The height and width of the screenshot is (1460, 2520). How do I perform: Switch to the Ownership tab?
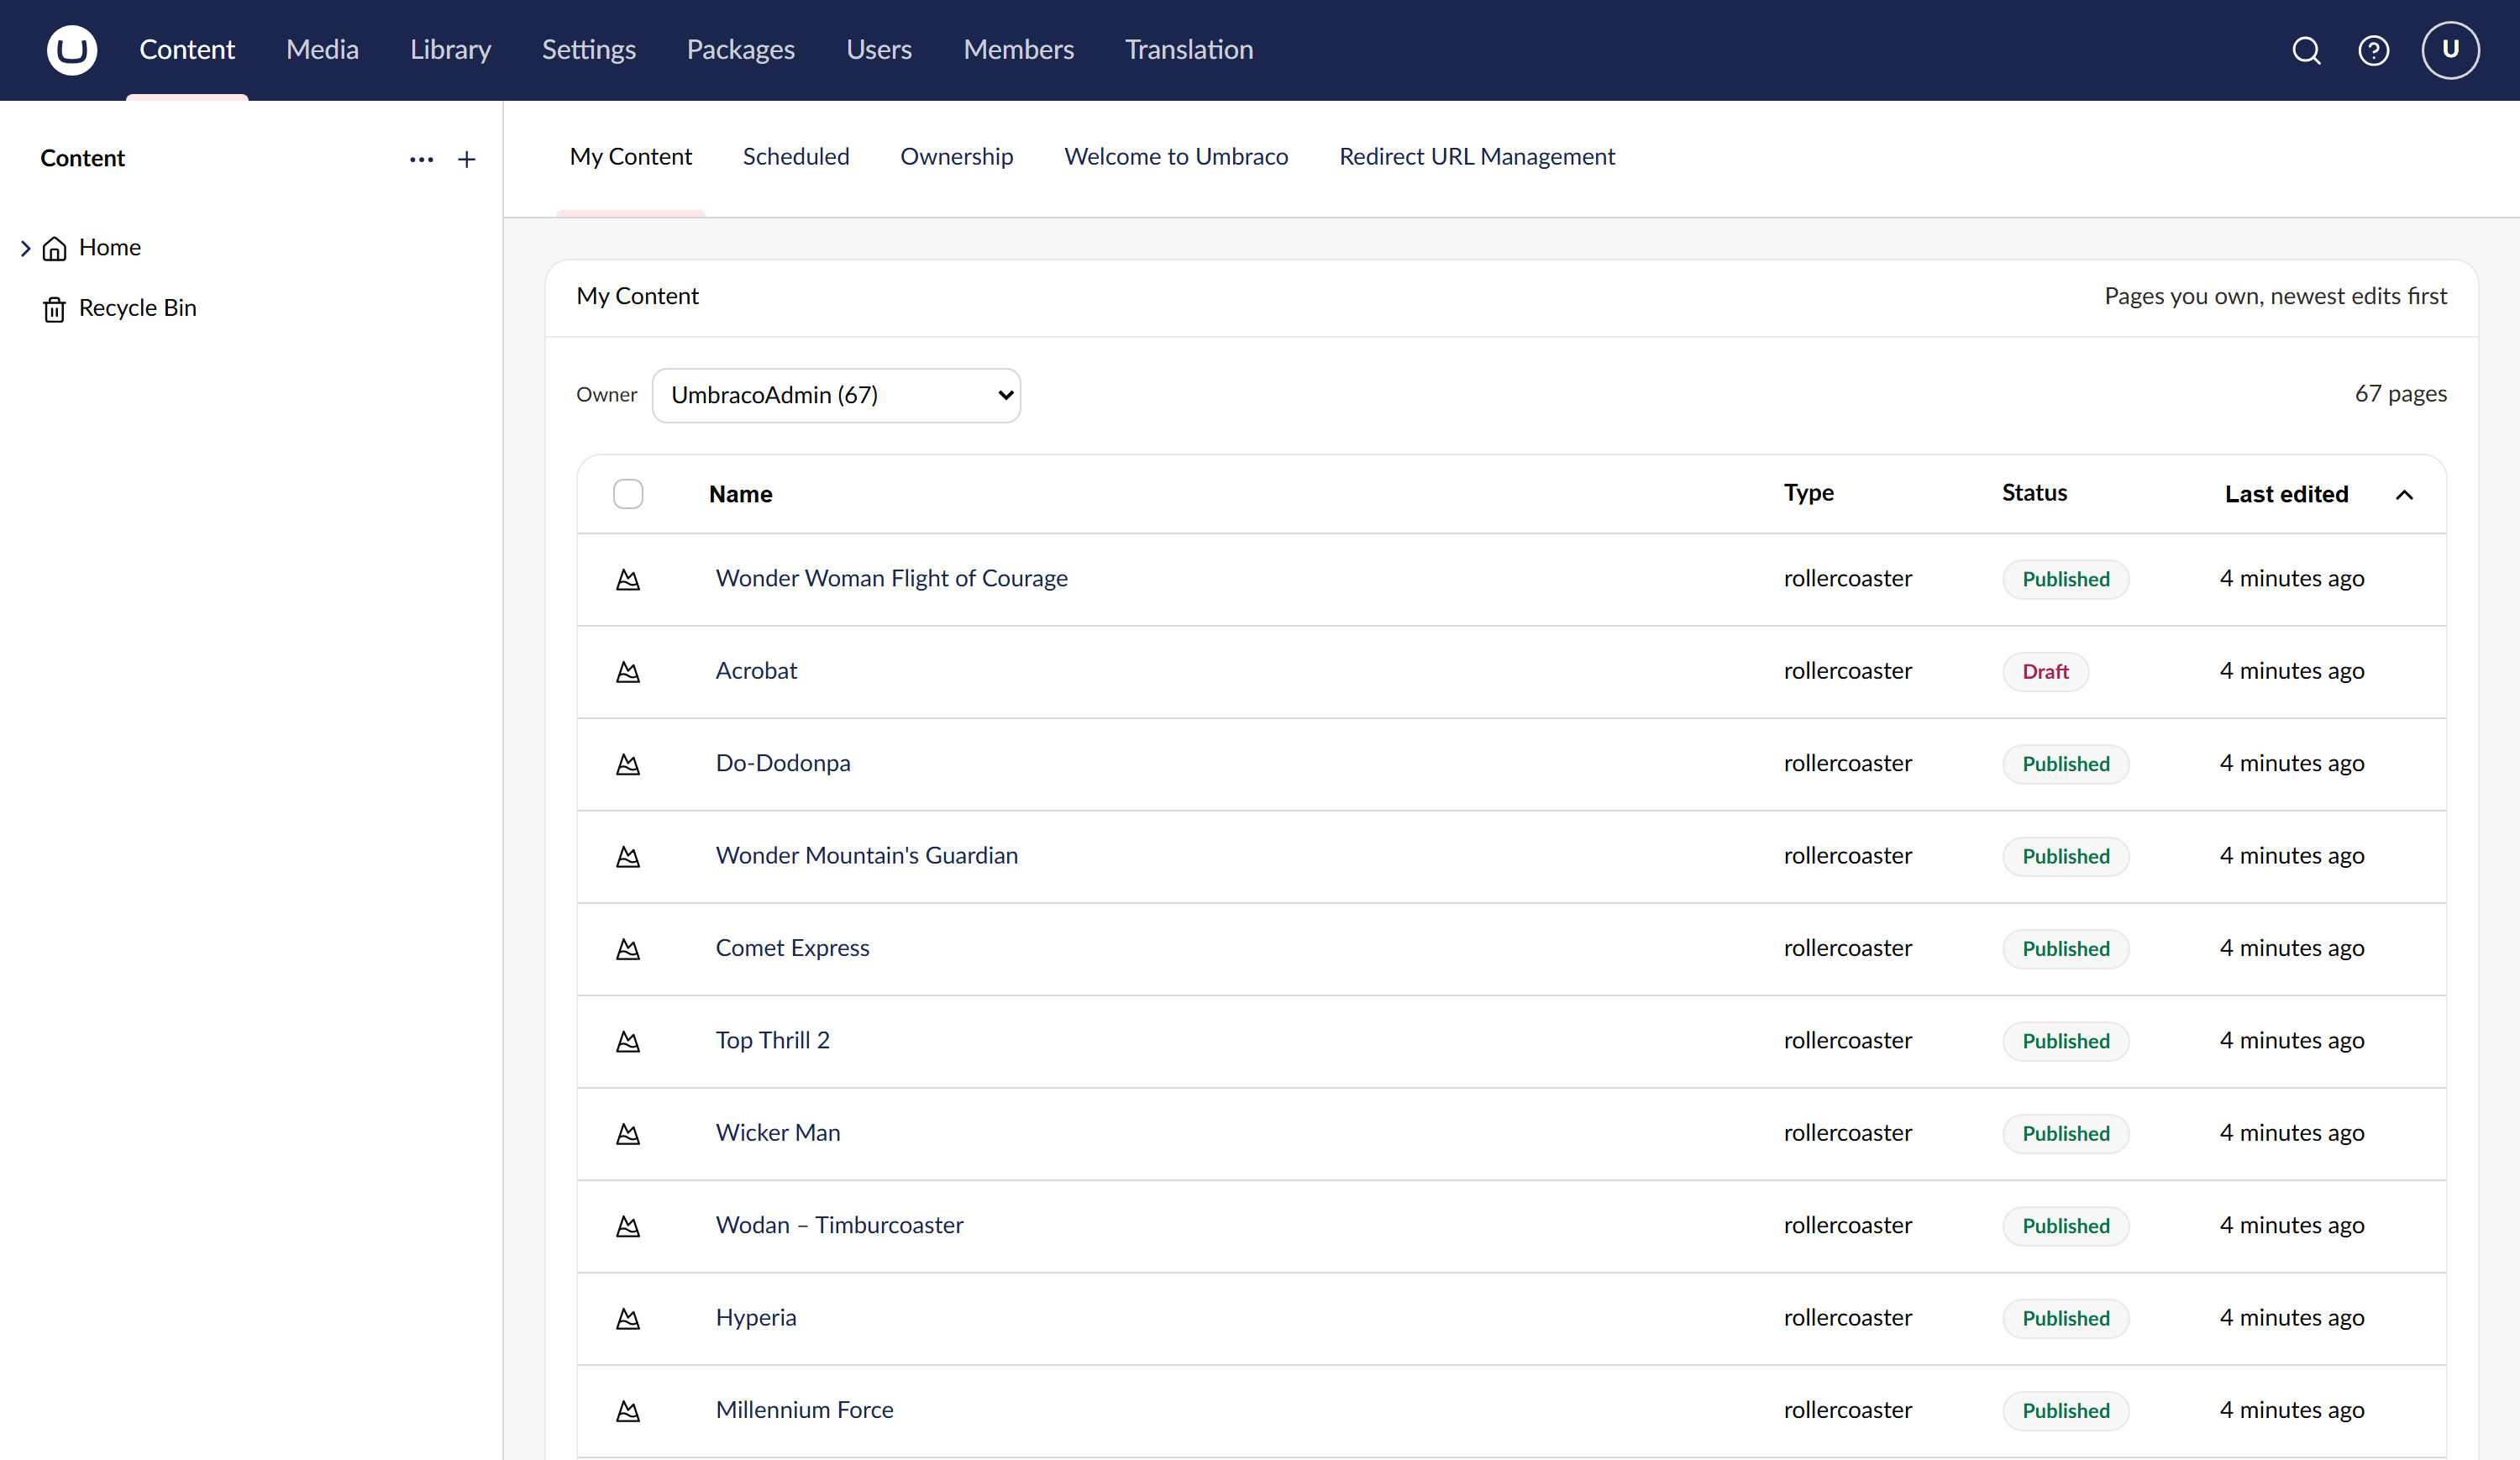click(x=956, y=157)
